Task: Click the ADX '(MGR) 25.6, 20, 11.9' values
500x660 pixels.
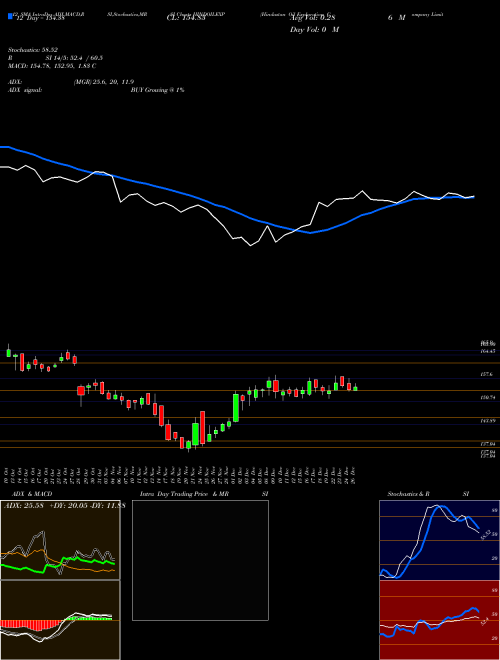Action: [104, 82]
